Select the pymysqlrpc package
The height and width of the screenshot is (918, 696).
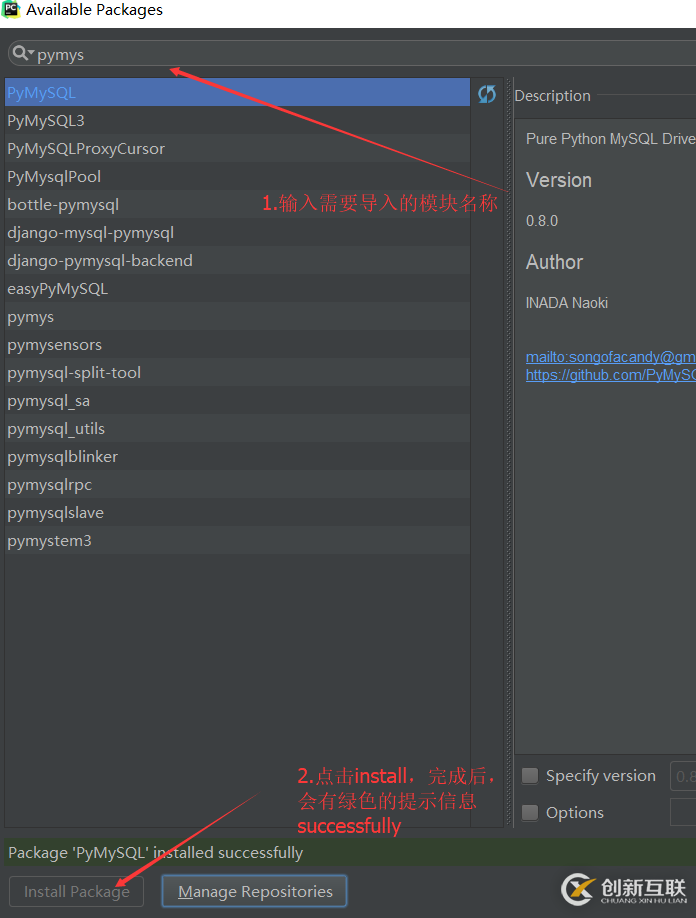(x=237, y=485)
